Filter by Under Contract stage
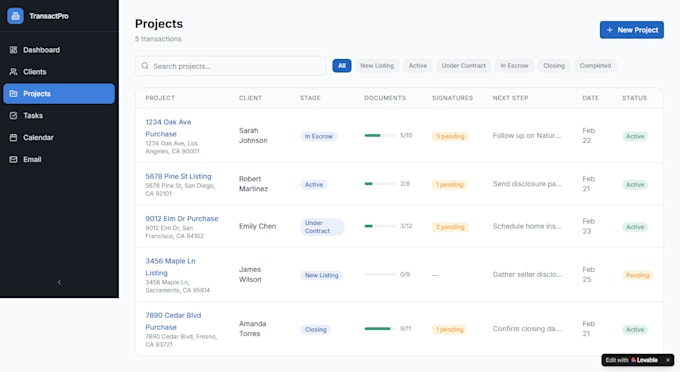Screen dimensions: 680x372 [x=464, y=65]
